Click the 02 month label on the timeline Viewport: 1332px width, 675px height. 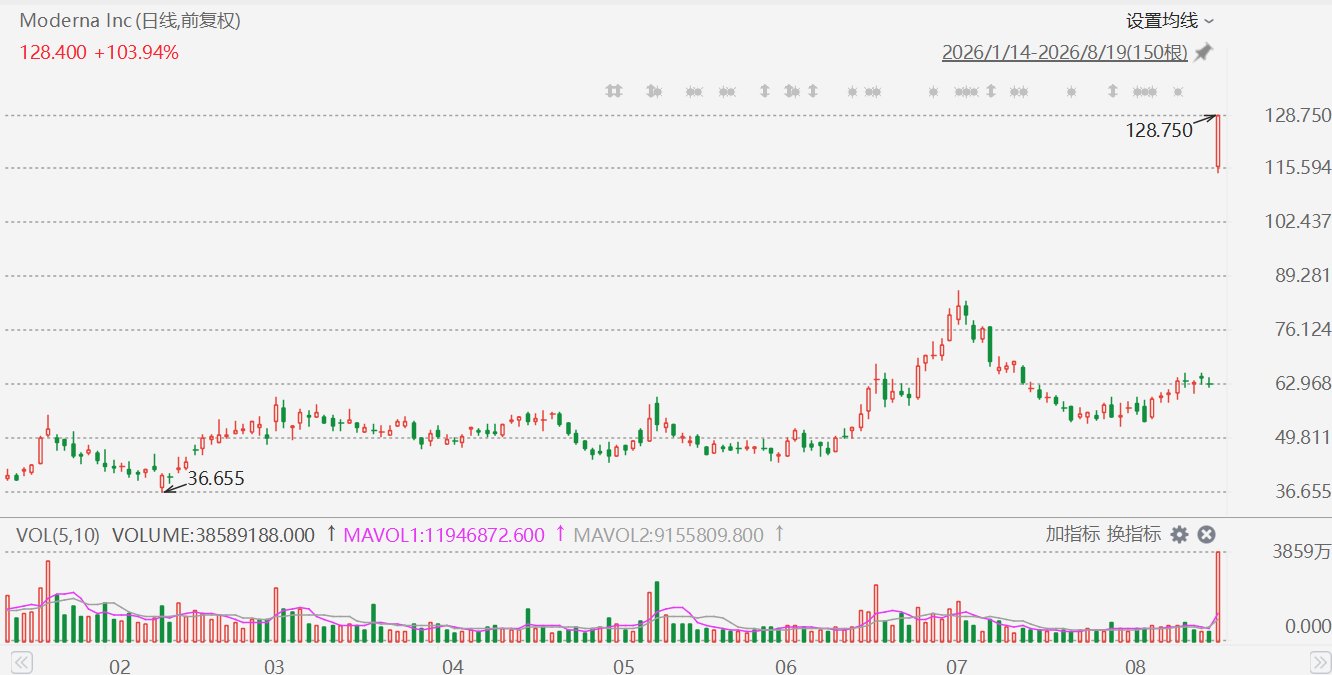click(x=119, y=666)
